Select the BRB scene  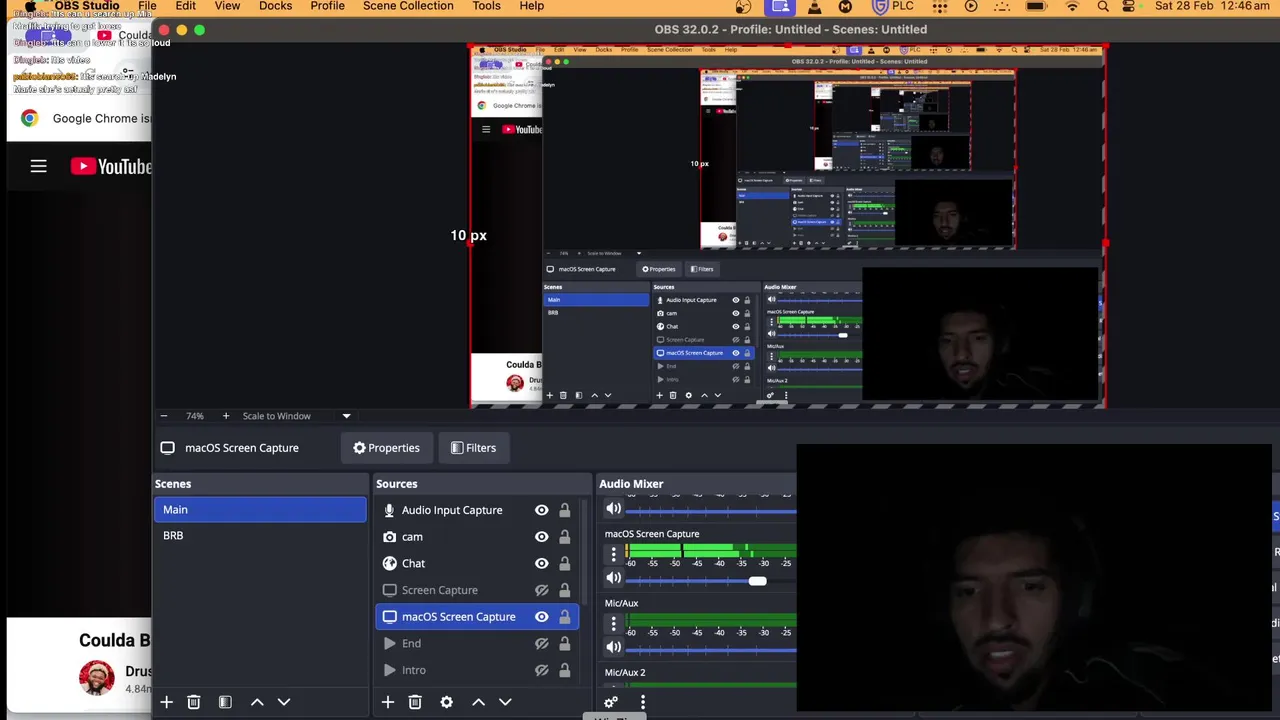click(x=260, y=536)
